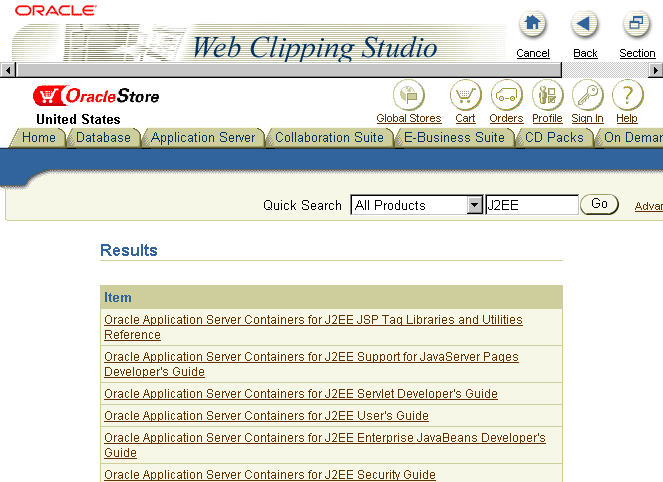The image size is (663, 482).
Task: Click the Go search button
Action: (x=599, y=204)
